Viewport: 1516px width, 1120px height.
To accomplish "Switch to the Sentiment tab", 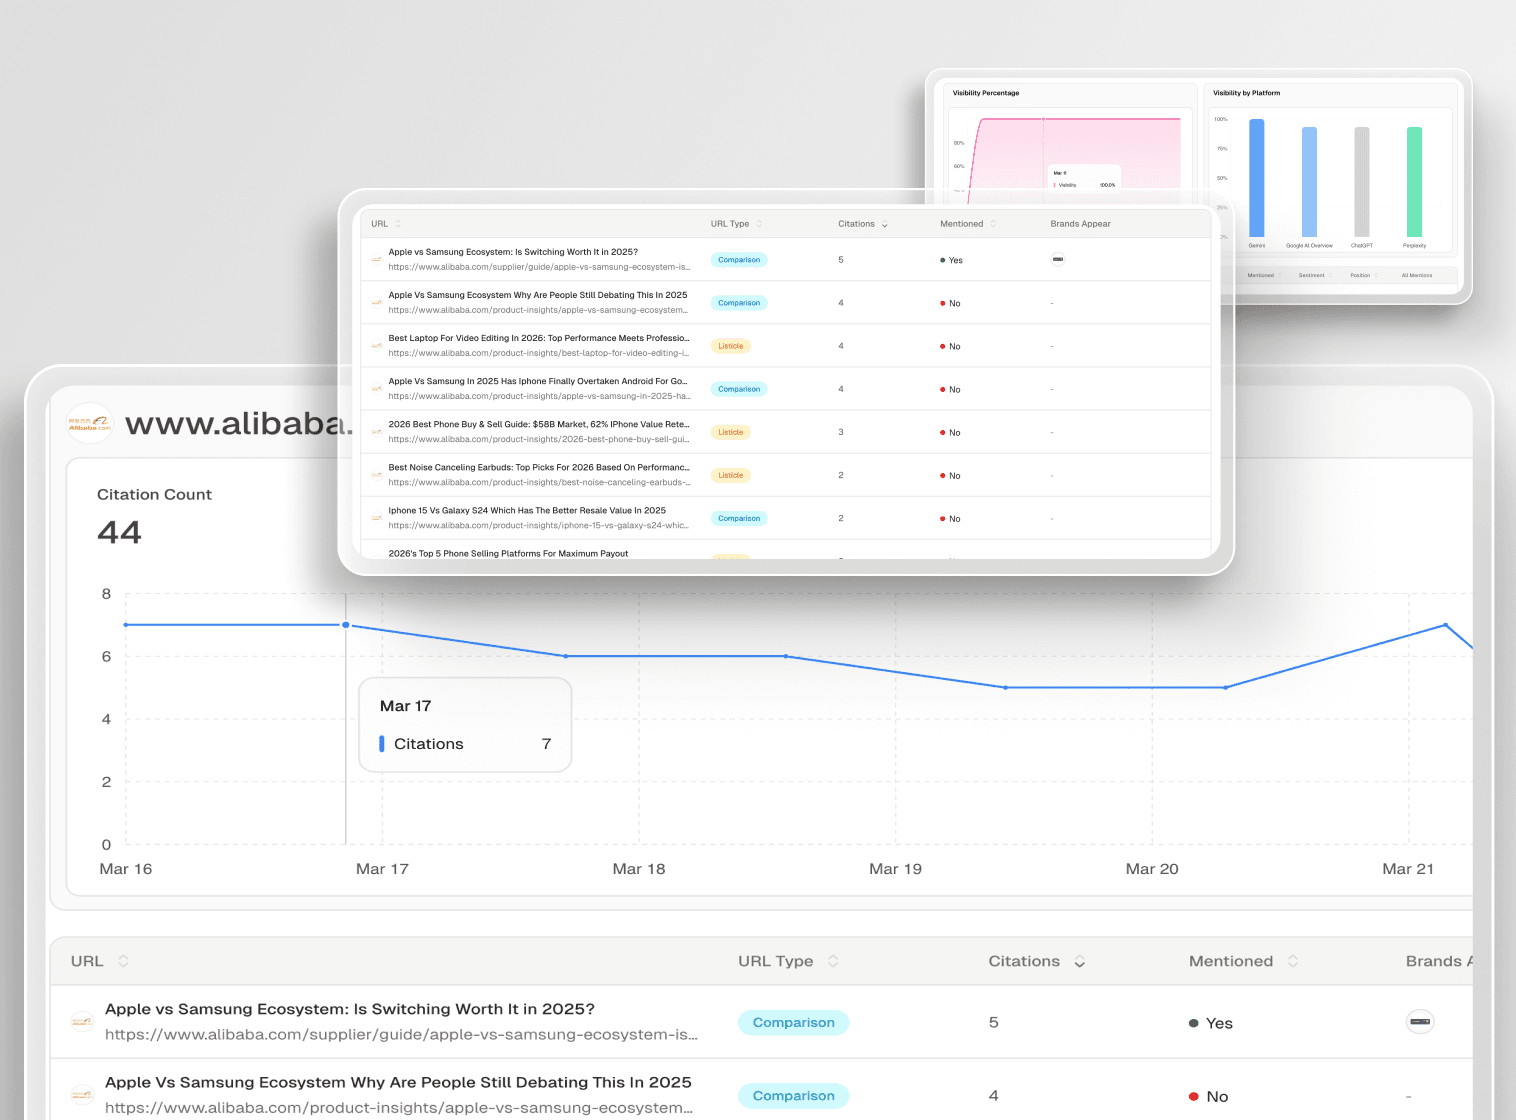I will pyautogui.click(x=1312, y=275).
